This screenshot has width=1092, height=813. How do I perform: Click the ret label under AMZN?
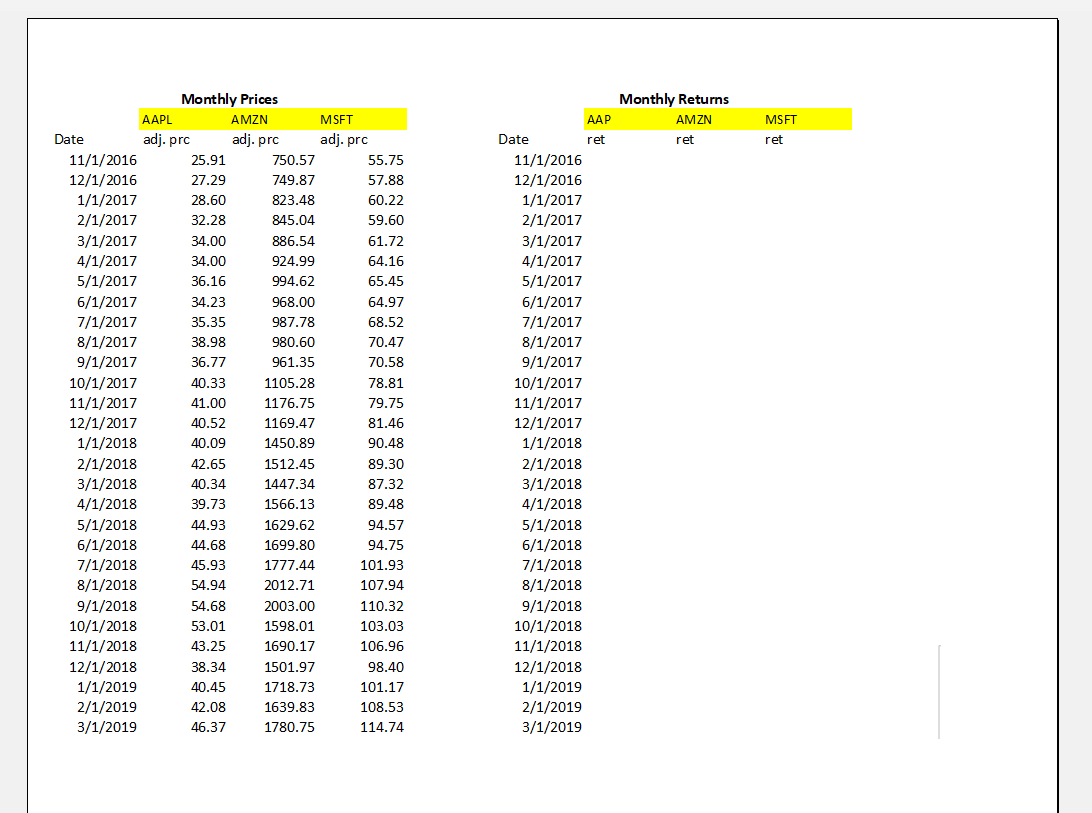[x=684, y=139]
